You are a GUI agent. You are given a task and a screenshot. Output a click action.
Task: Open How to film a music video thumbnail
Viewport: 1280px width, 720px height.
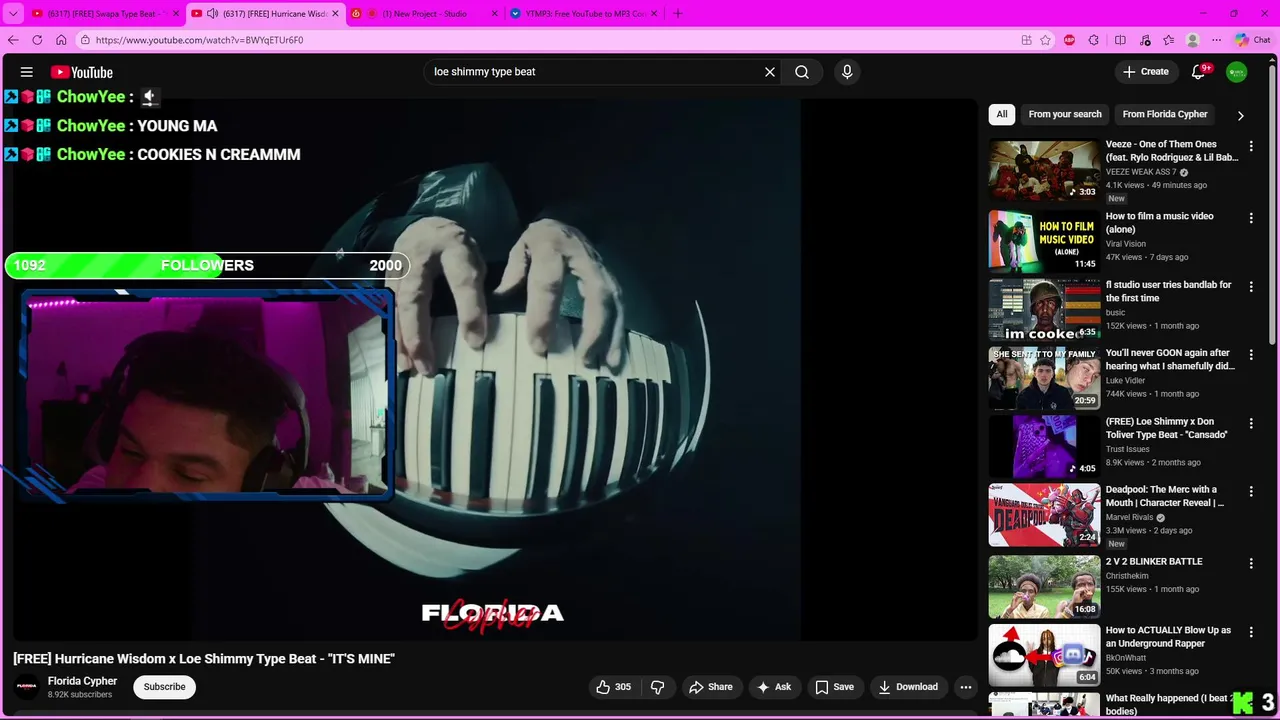tap(1044, 241)
